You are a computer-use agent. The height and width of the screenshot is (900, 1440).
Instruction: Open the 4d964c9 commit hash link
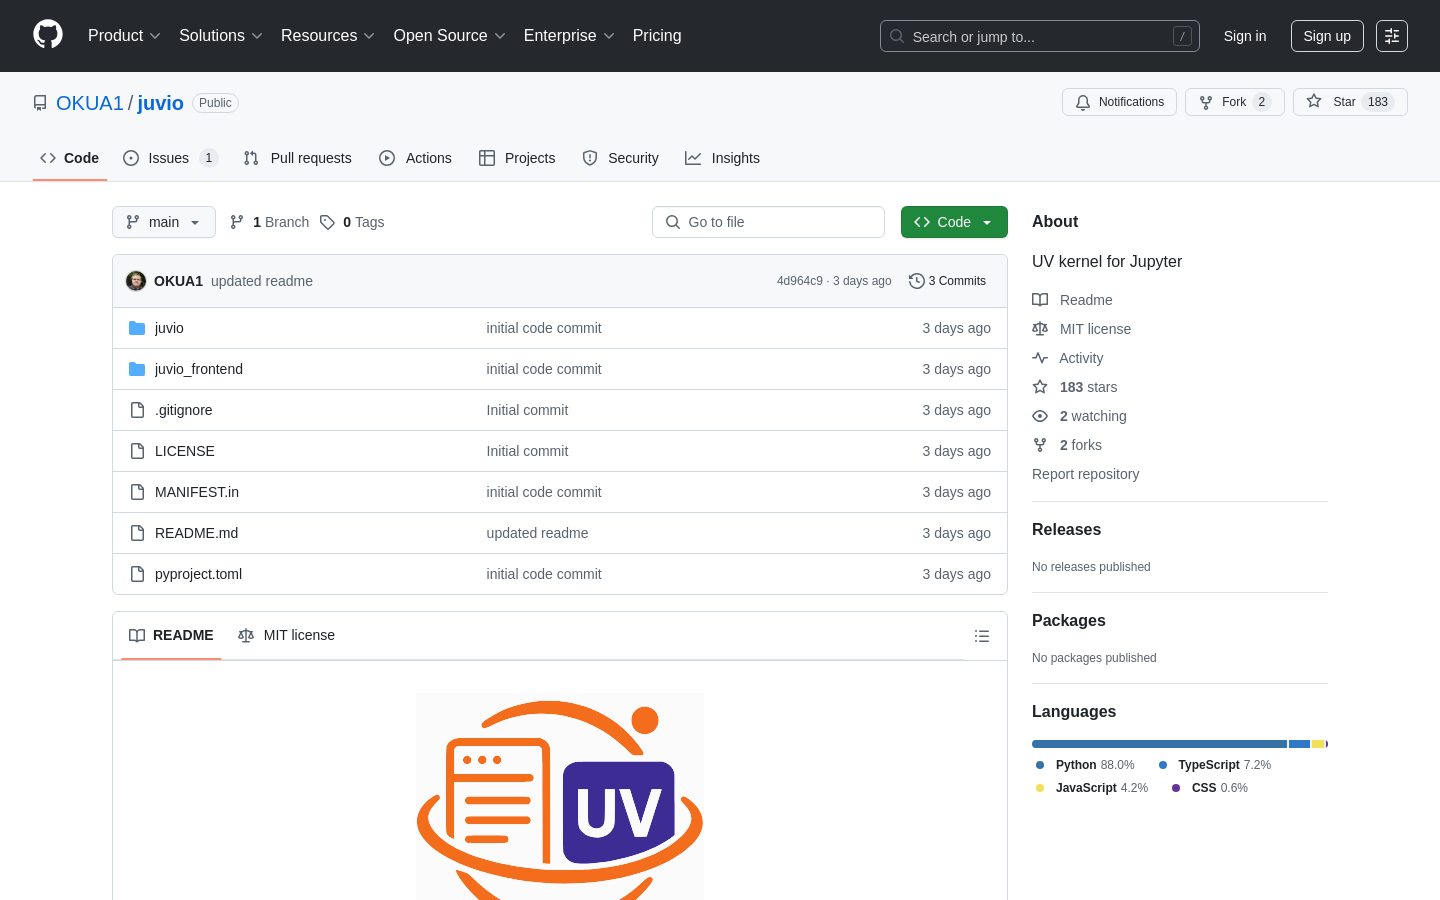point(799,281)
